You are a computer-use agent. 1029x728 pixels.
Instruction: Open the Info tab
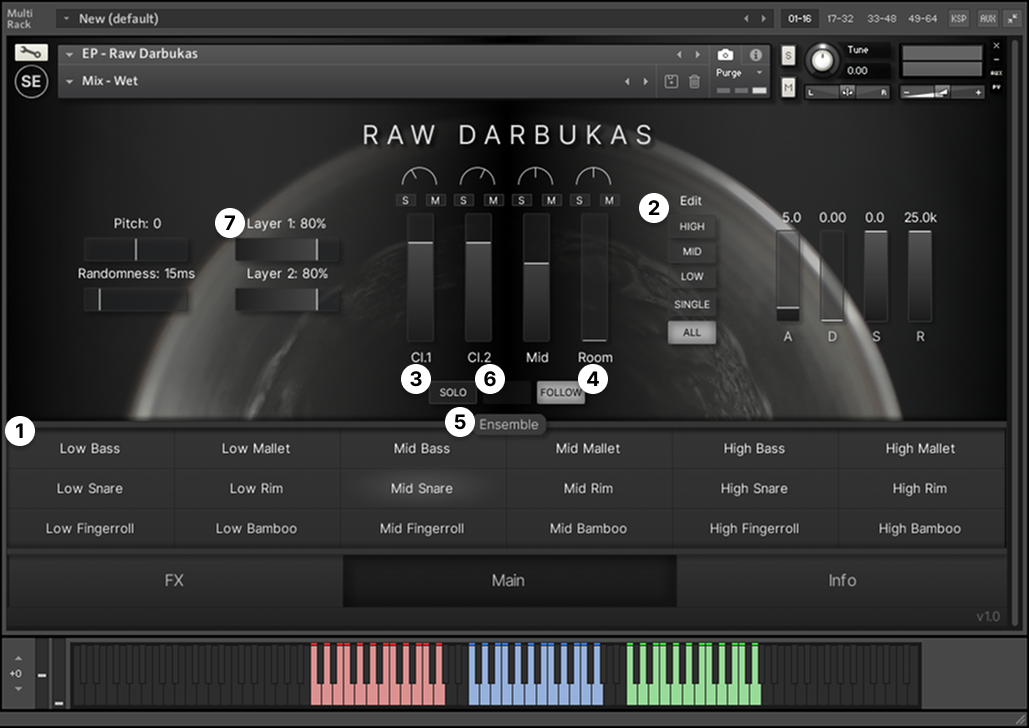(841, 580)
